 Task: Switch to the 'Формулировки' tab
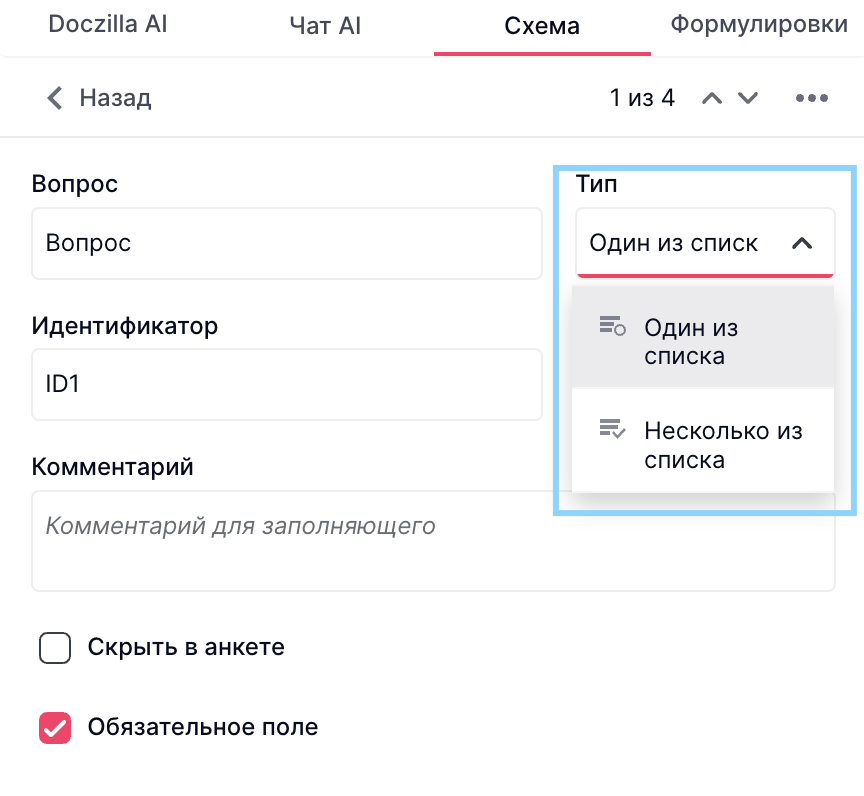click(x=758, y=25)
